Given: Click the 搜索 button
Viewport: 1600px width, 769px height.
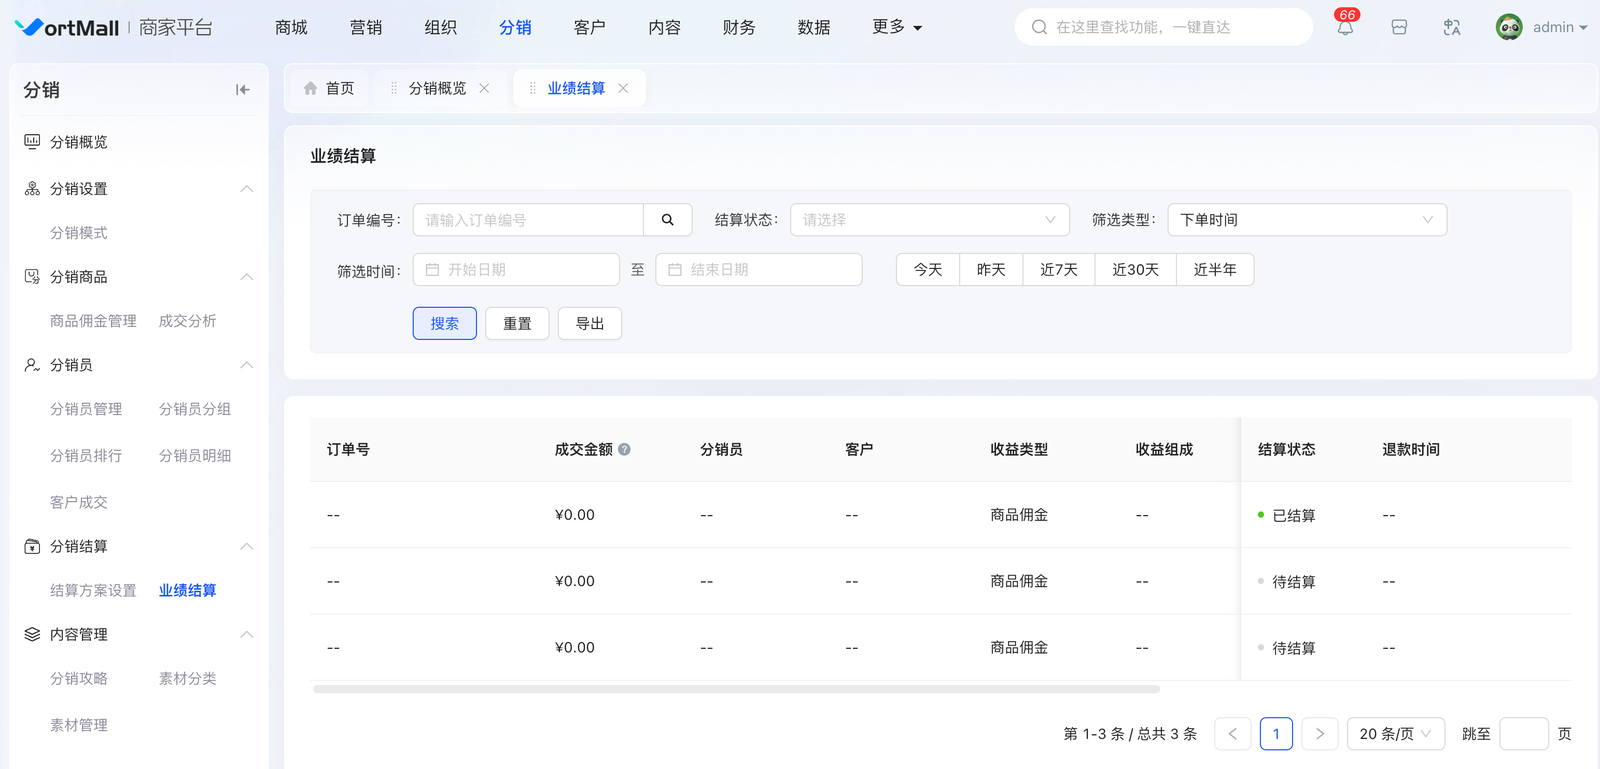Looking at the screenshot, I should pyautogui.click(x=444, y=324).
